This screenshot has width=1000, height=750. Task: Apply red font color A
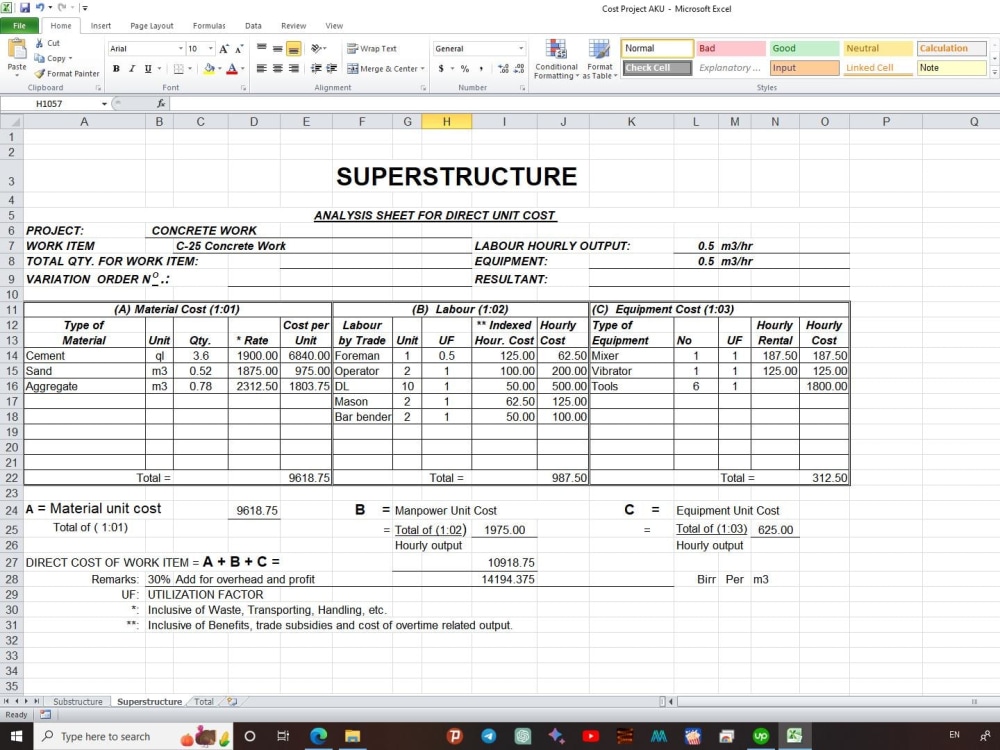(x=232, y=68)
